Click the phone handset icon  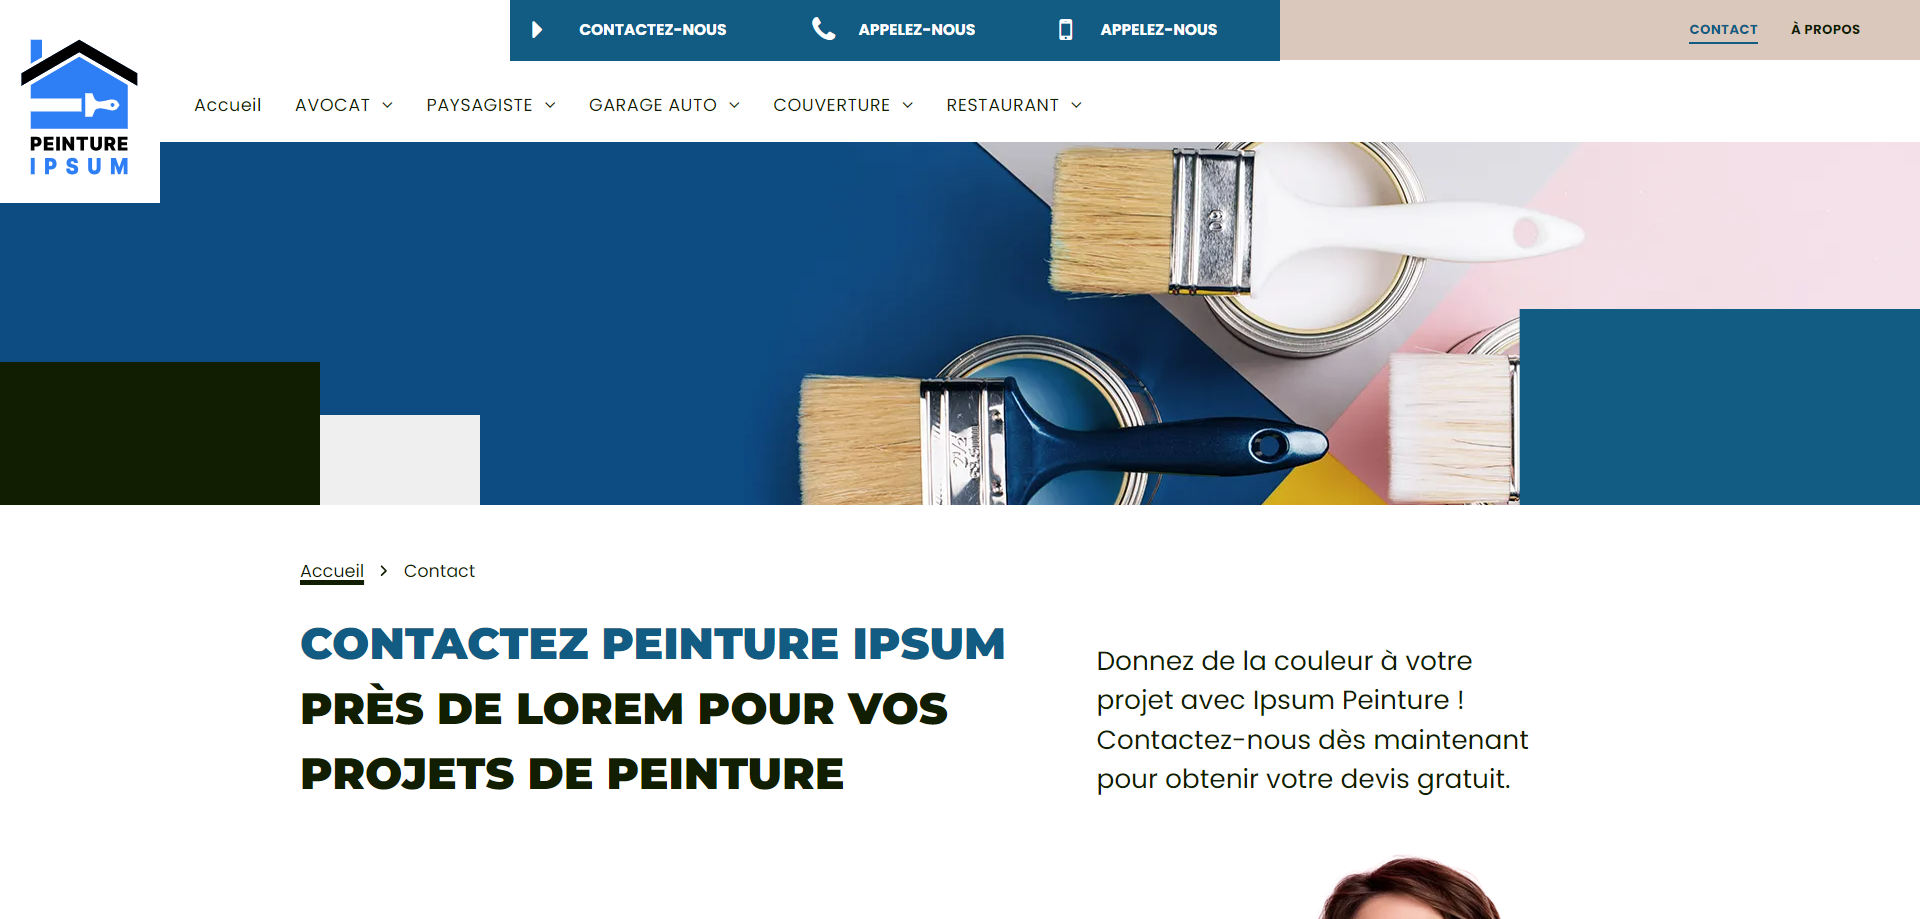coord(823,29)
